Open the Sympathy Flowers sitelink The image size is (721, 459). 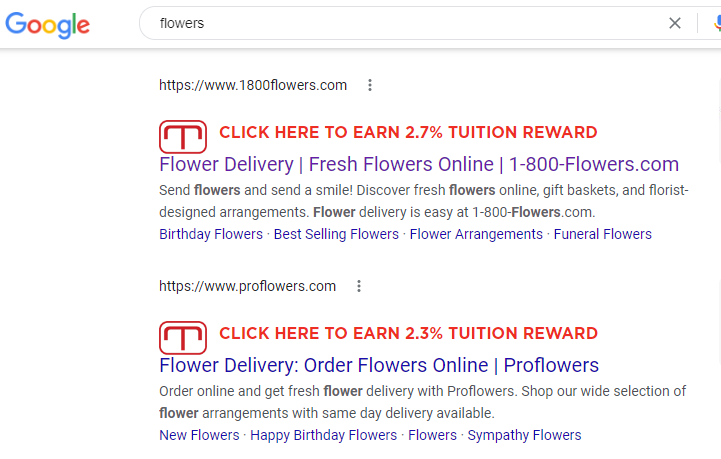524,435
